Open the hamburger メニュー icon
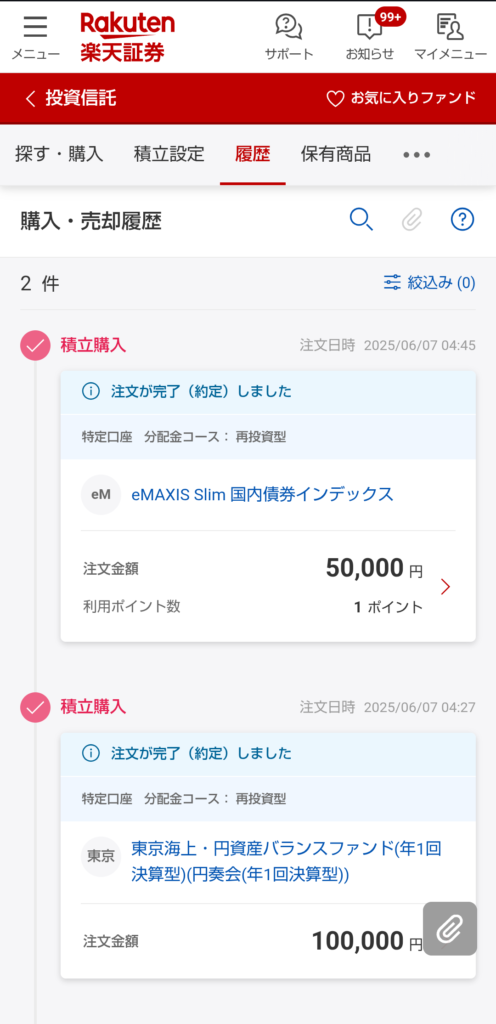Screen dimensions: 496x1024 tap(35, 37)
